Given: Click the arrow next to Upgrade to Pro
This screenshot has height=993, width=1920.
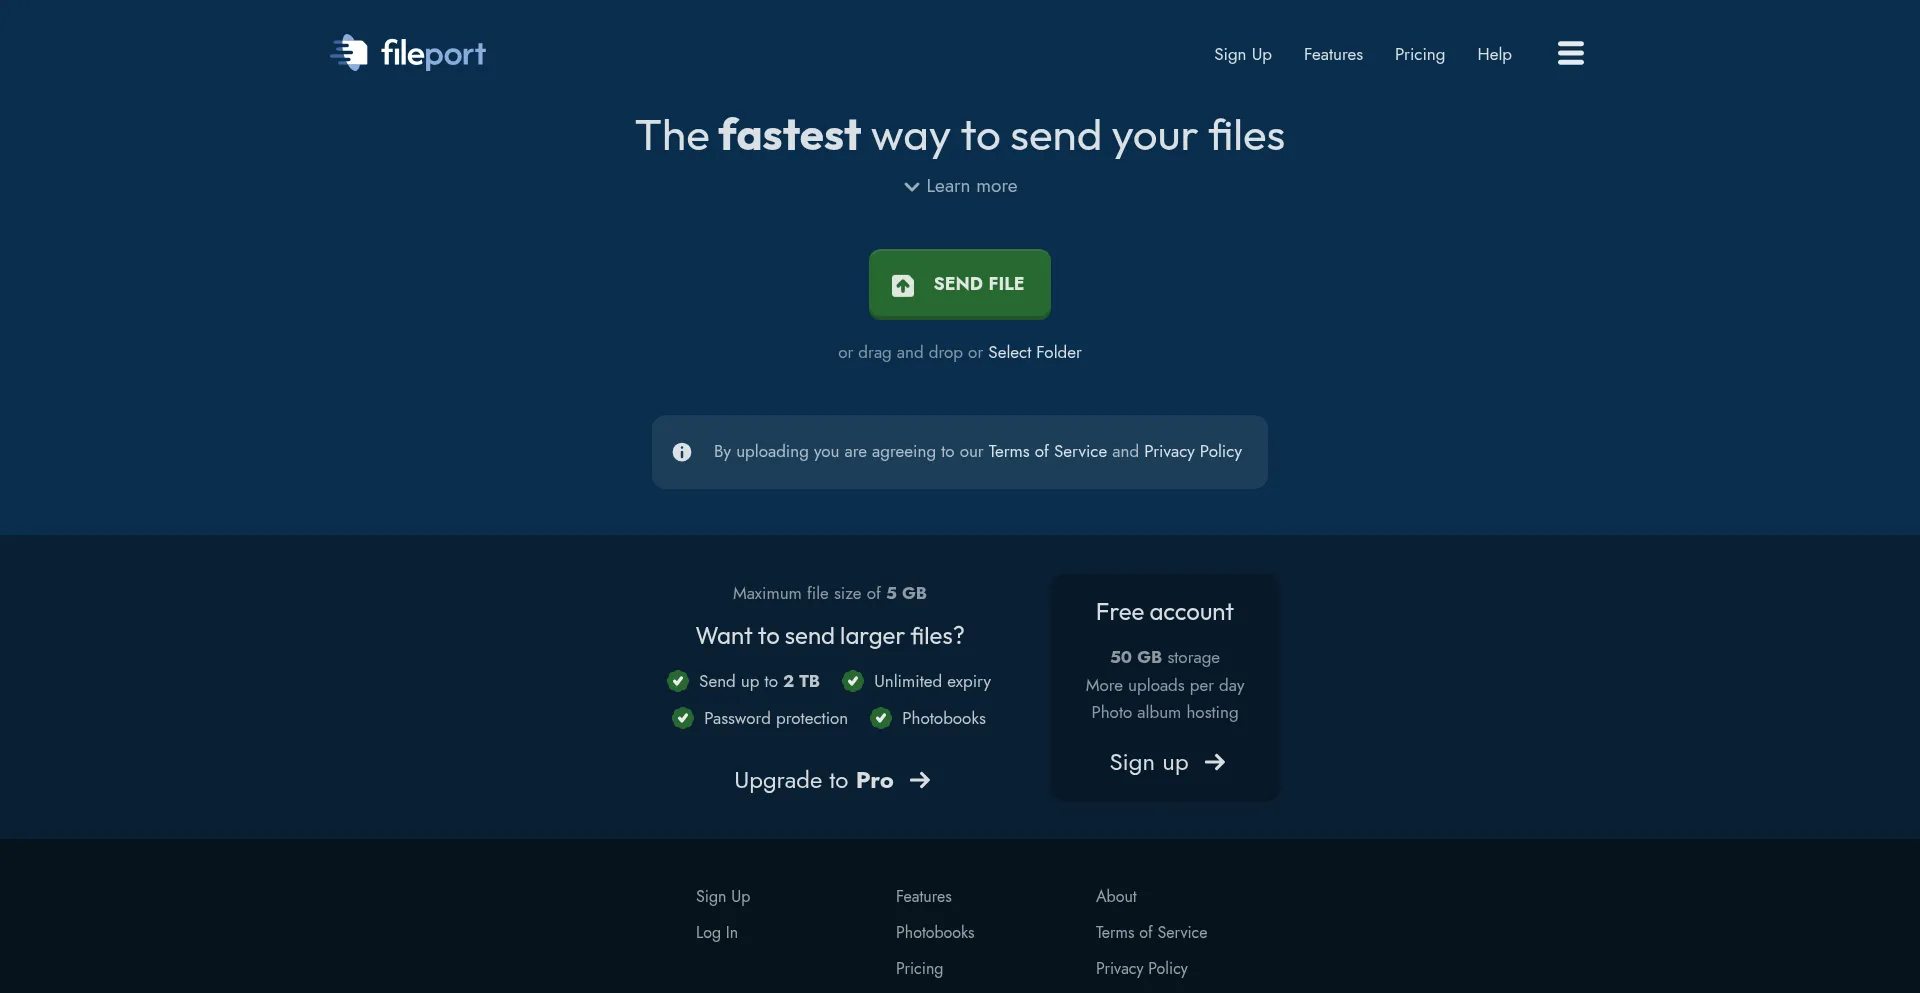Looking at the screenshot, I should pos(920,780).
